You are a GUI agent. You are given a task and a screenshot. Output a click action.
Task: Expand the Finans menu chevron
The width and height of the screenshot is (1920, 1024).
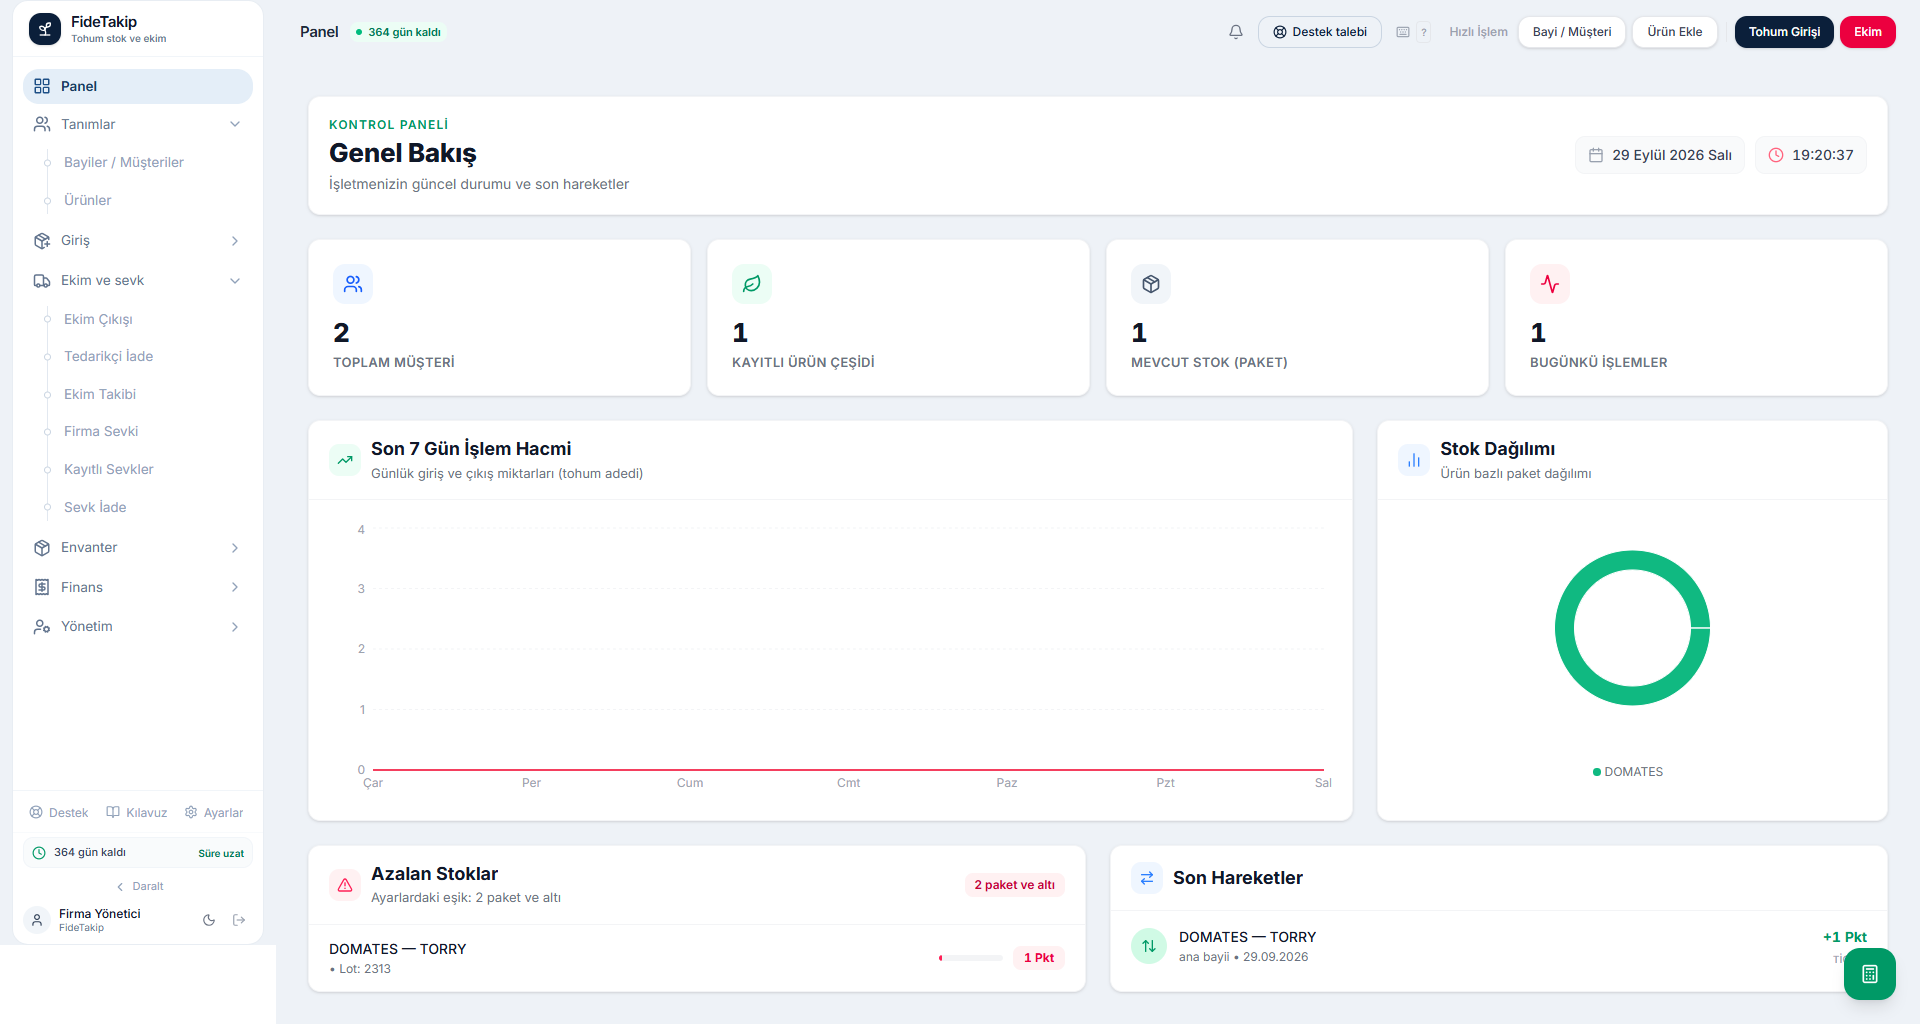coord(235,587)
